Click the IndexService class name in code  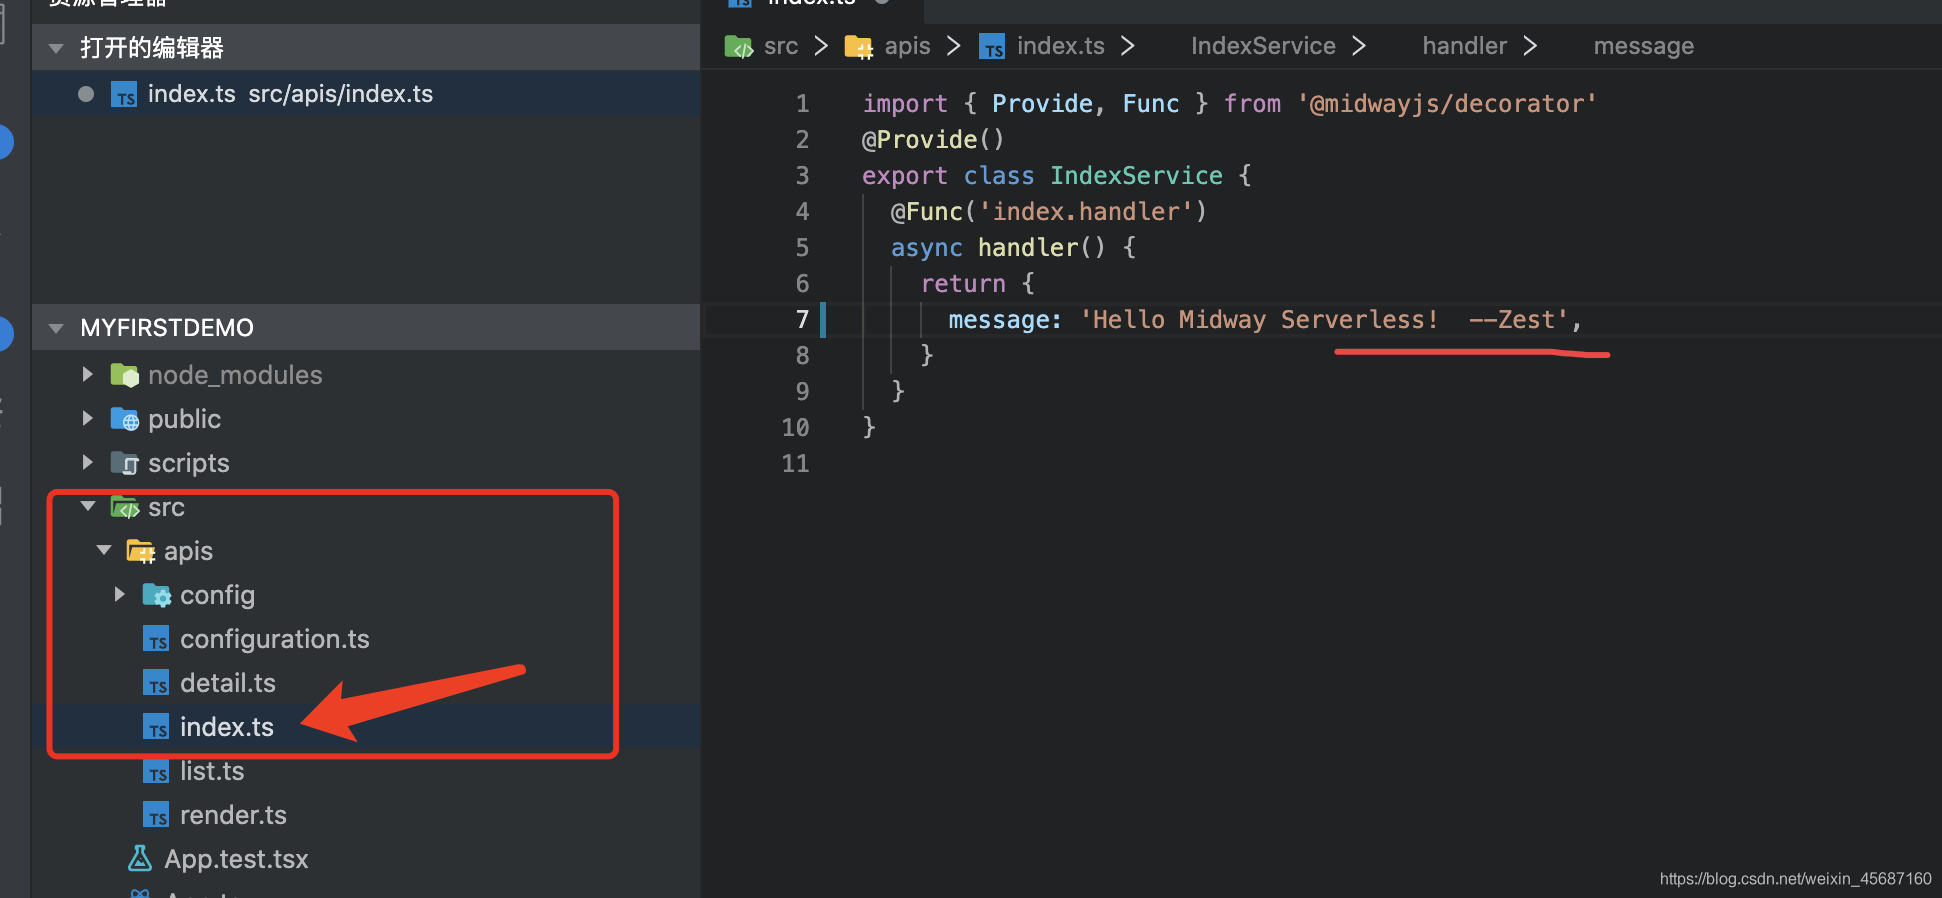[x=1136, y=176]
